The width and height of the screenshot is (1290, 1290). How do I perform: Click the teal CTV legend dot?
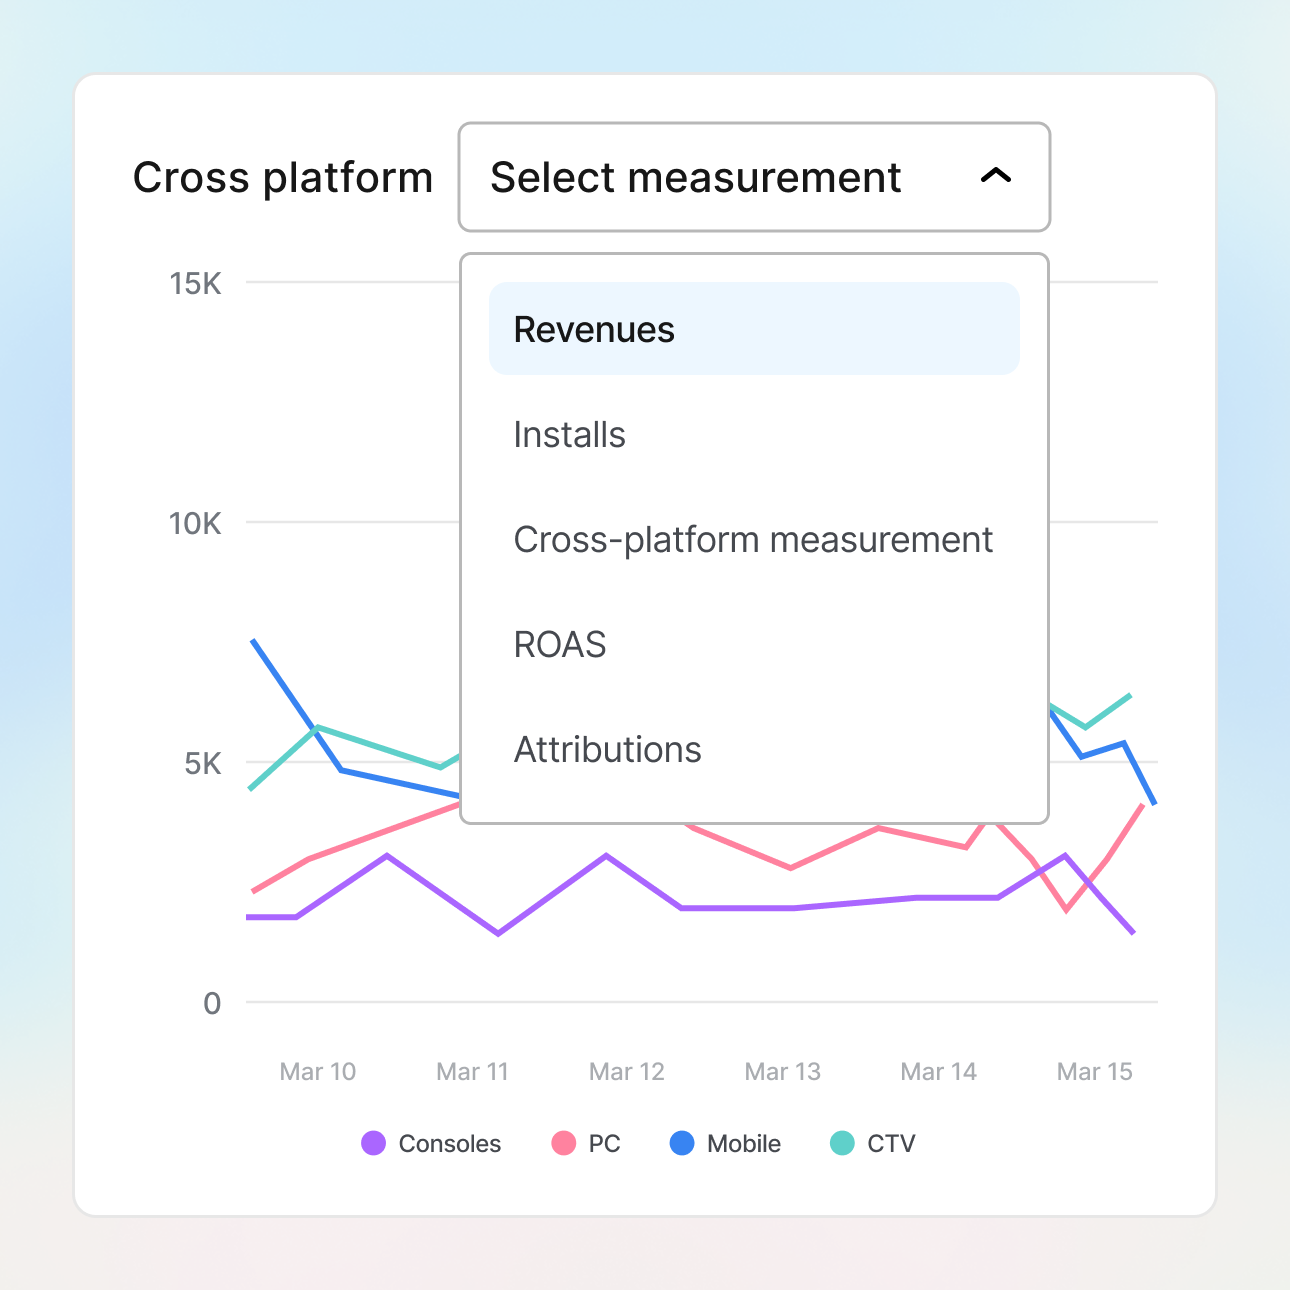point(843,1143)
